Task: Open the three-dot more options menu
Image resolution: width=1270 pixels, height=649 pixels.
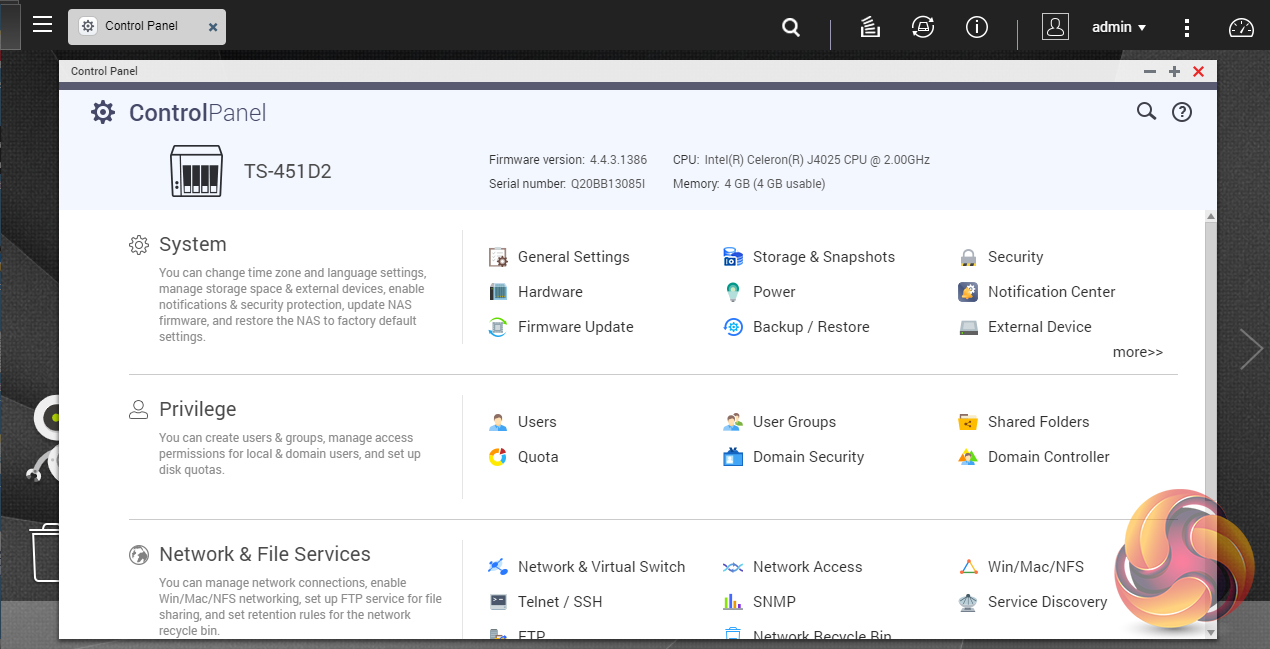Action: tap(1186, 28)
